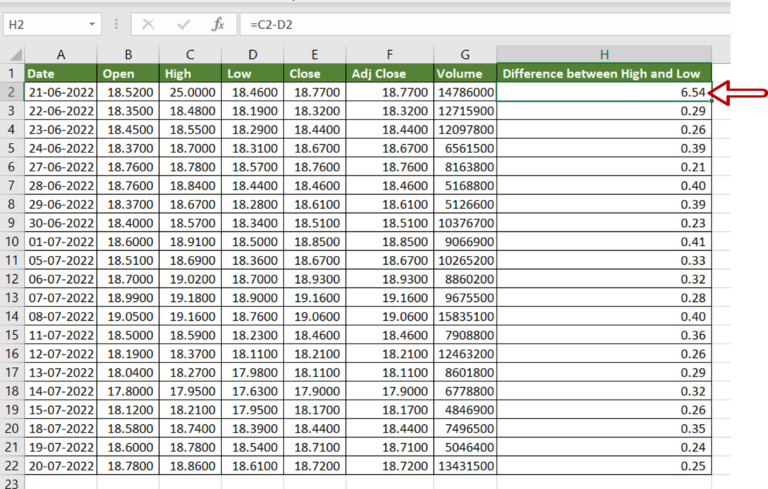This screenshot has width=768, height=489.
Task: Click the Select All corner triangle
Action: click(12, 54)
